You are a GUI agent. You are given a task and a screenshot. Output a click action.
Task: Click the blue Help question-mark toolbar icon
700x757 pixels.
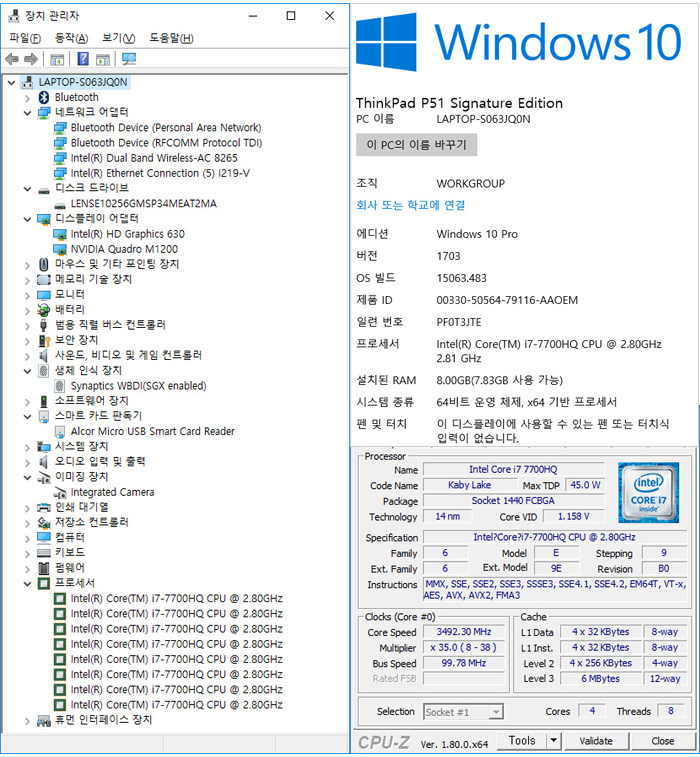(83, 59)
